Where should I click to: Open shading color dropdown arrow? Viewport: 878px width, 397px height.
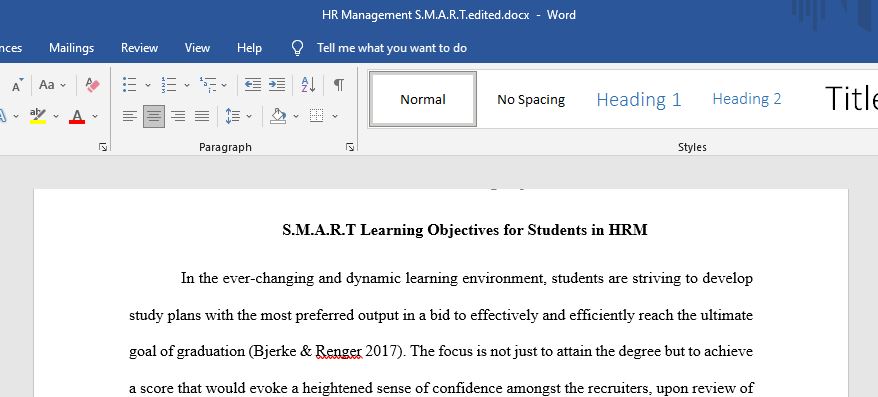(x=296, y=116)
